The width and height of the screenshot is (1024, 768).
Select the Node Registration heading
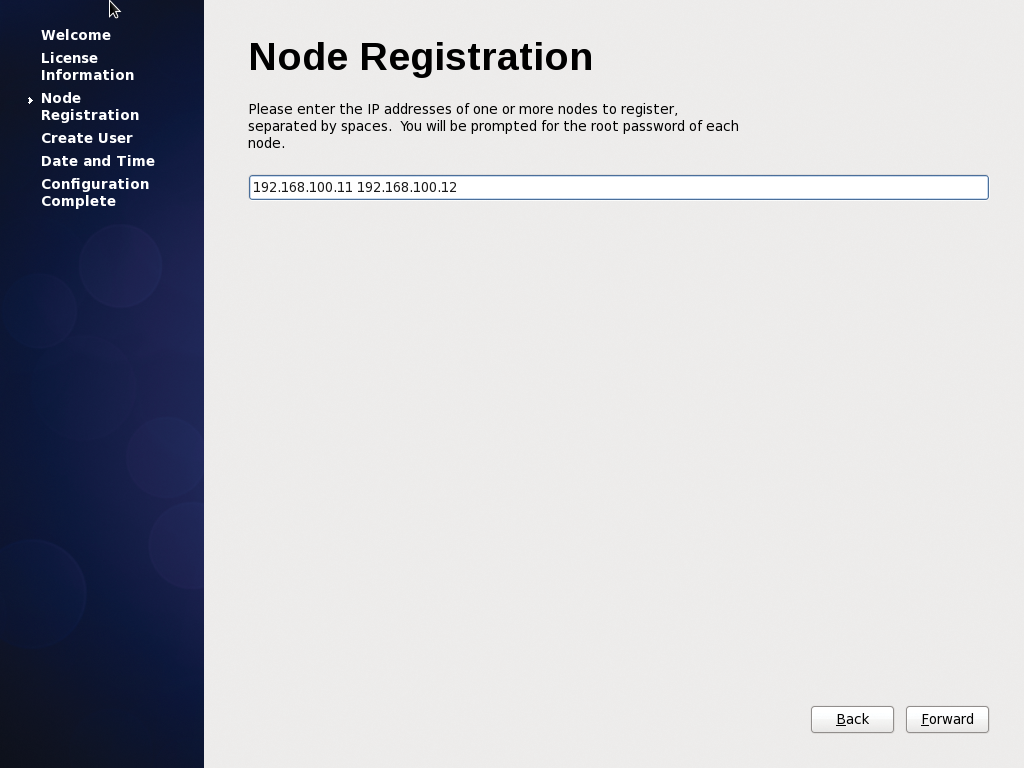(x=420, y=57)
